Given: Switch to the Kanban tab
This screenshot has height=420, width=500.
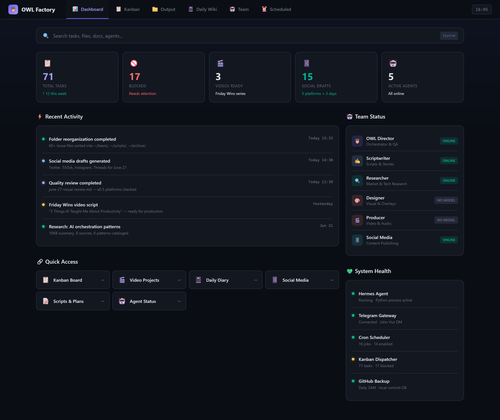Looking at the screenshot, I should [x=128, y=9].
